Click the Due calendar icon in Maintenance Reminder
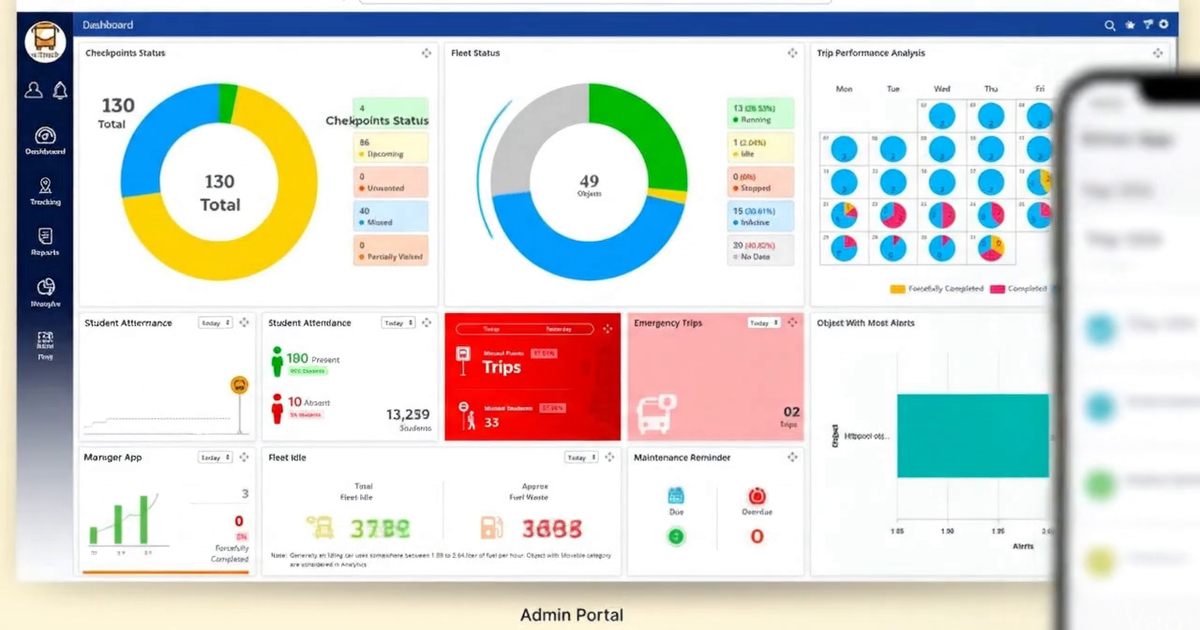 [x=676, y=496]
